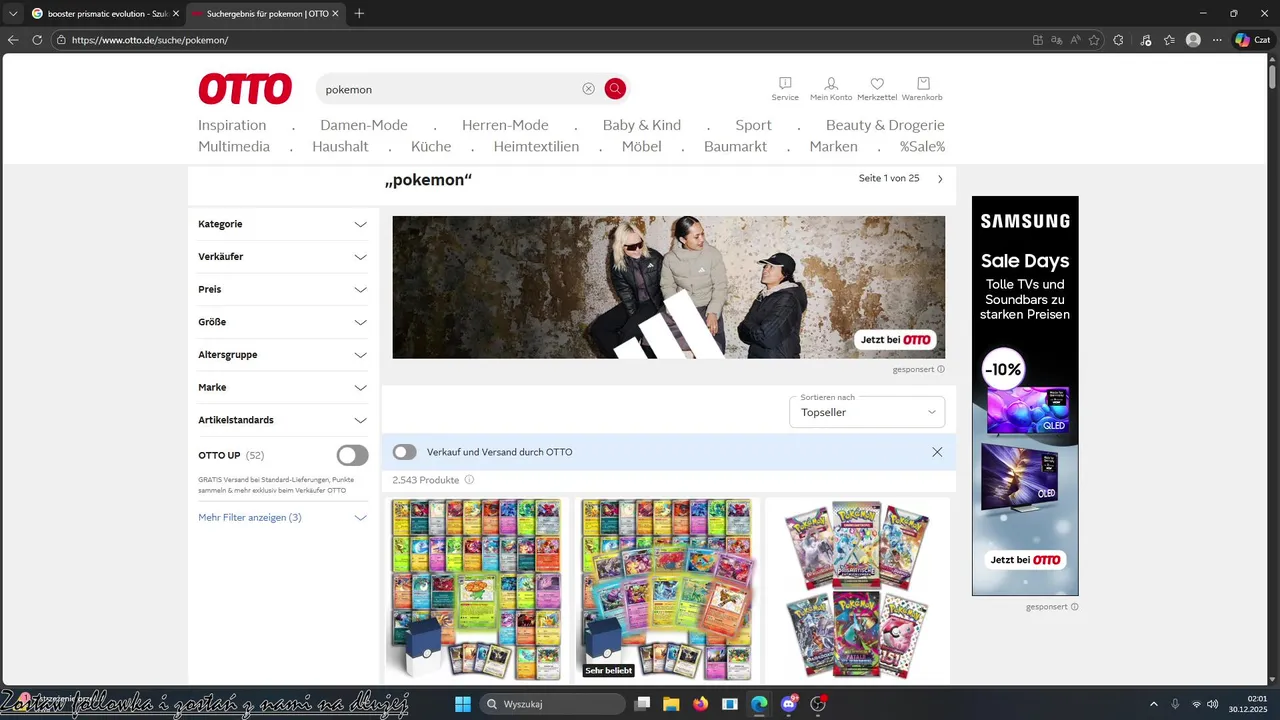
Task: Open Firefox from taskbar
Action: pyautogui.click(x=700, y=704)
